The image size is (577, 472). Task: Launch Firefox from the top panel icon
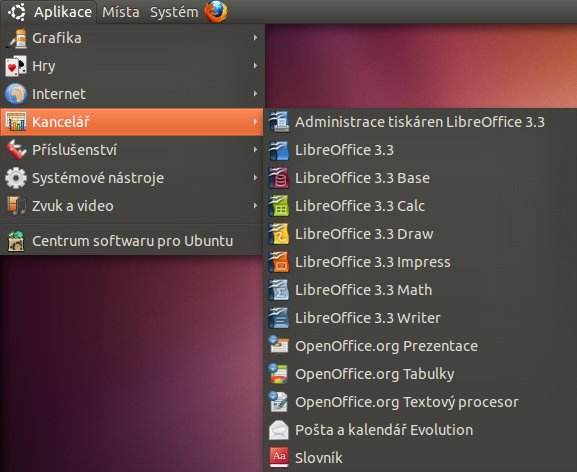(x=216, y=11)
